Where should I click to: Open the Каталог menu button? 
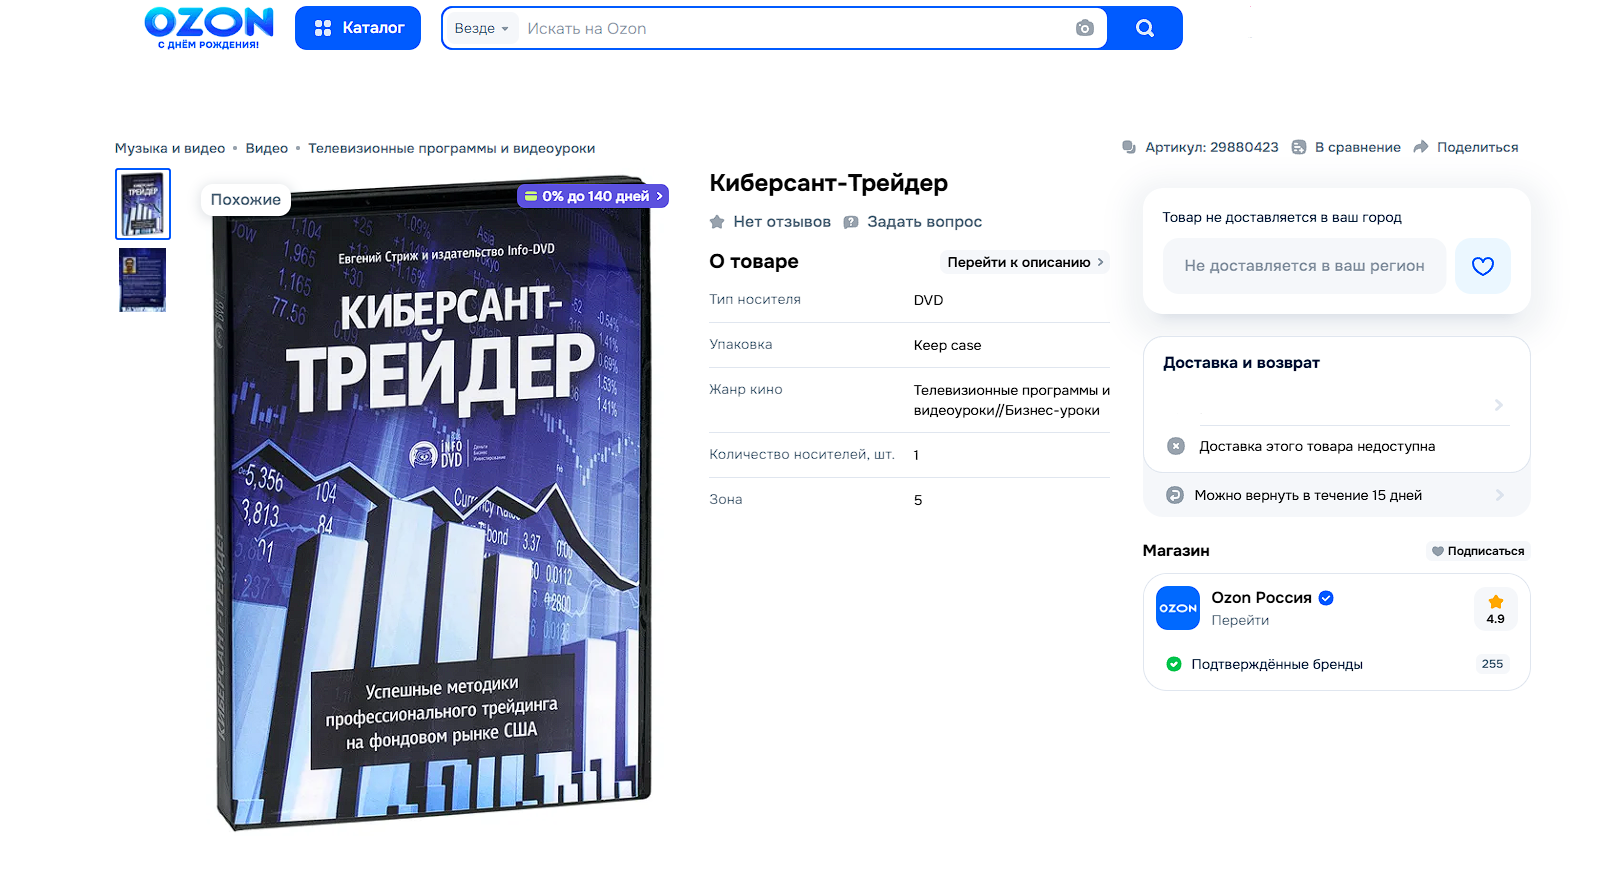pyautogui.click(x=358, y=28)
